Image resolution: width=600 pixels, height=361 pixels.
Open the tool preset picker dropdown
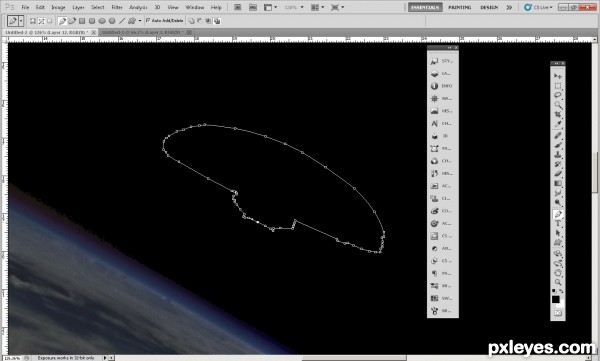(x=21, y=21)
